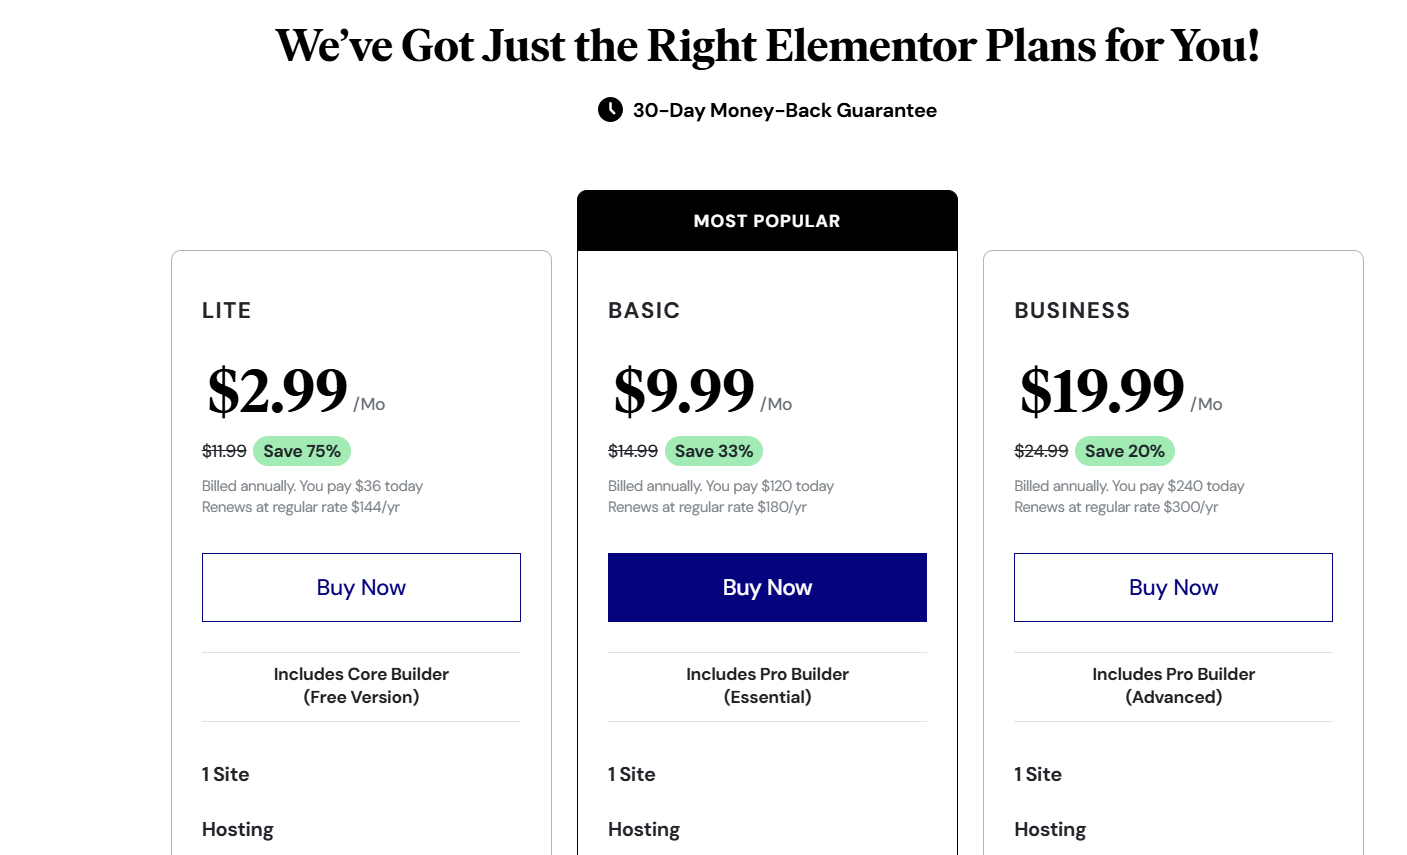Screen dimensions: 1407x855
Task: Click the 1 Site label in Business plan
Action: [x=1038, y=774]
